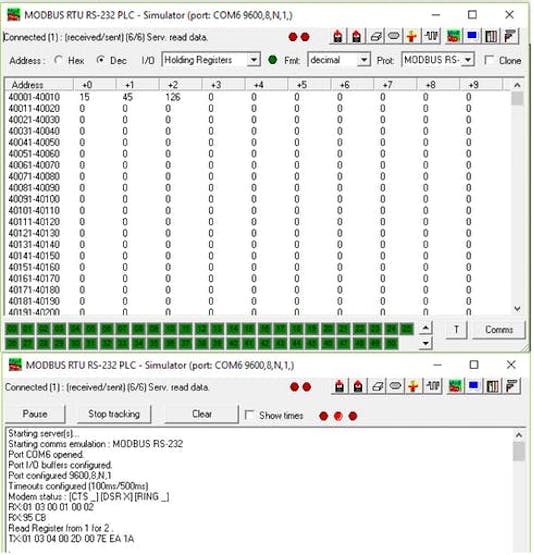Open serial connector icon in bottom window toolbar
Screen dimensions: 534x555
click(x=395, y=386)
